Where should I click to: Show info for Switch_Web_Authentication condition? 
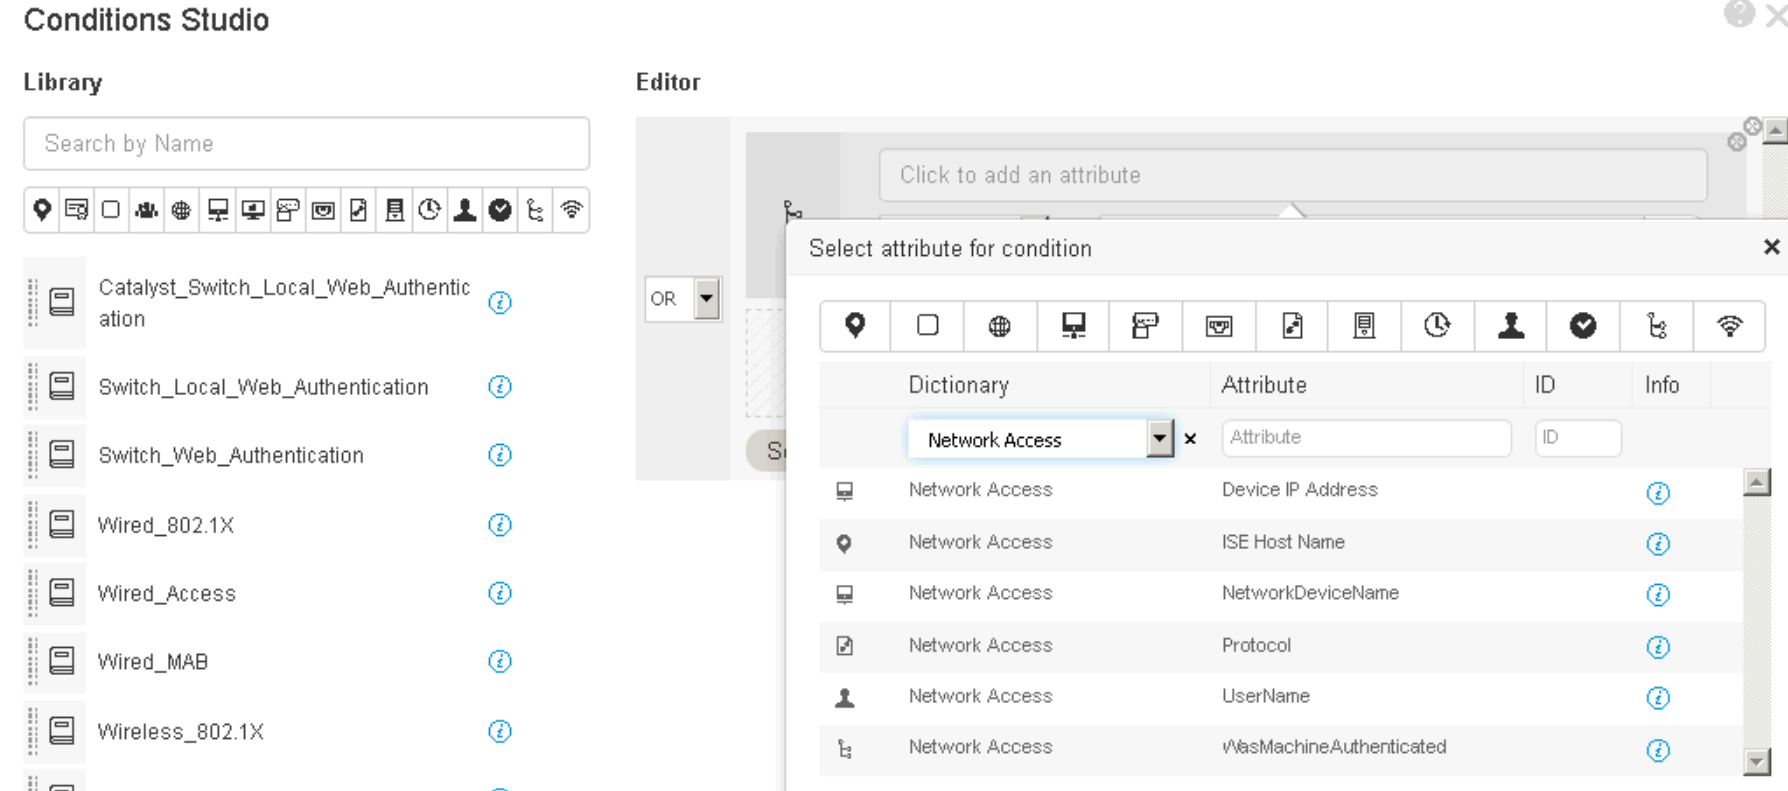[500, 455]
